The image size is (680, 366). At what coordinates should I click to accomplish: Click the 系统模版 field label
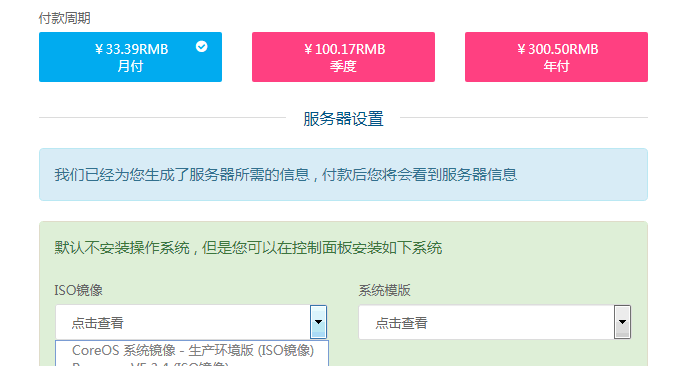coord(384,290)
